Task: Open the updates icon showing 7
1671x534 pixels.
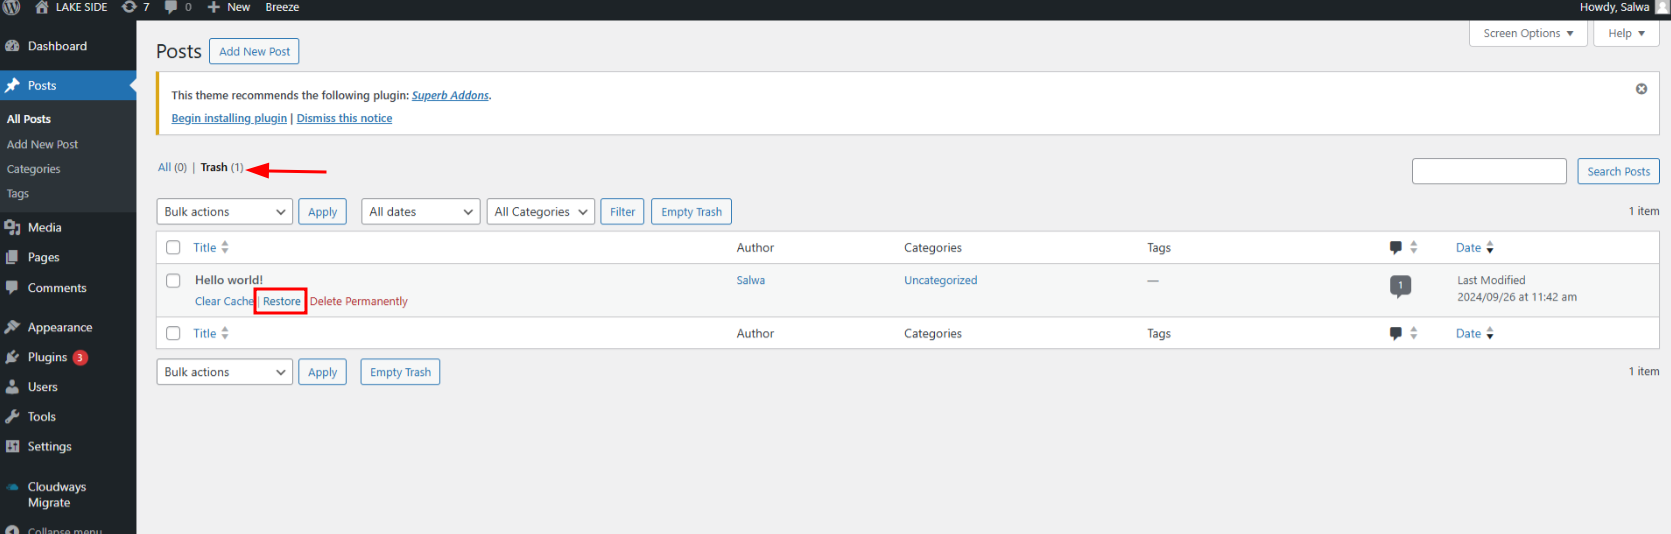Action: [x=135, y=7]
